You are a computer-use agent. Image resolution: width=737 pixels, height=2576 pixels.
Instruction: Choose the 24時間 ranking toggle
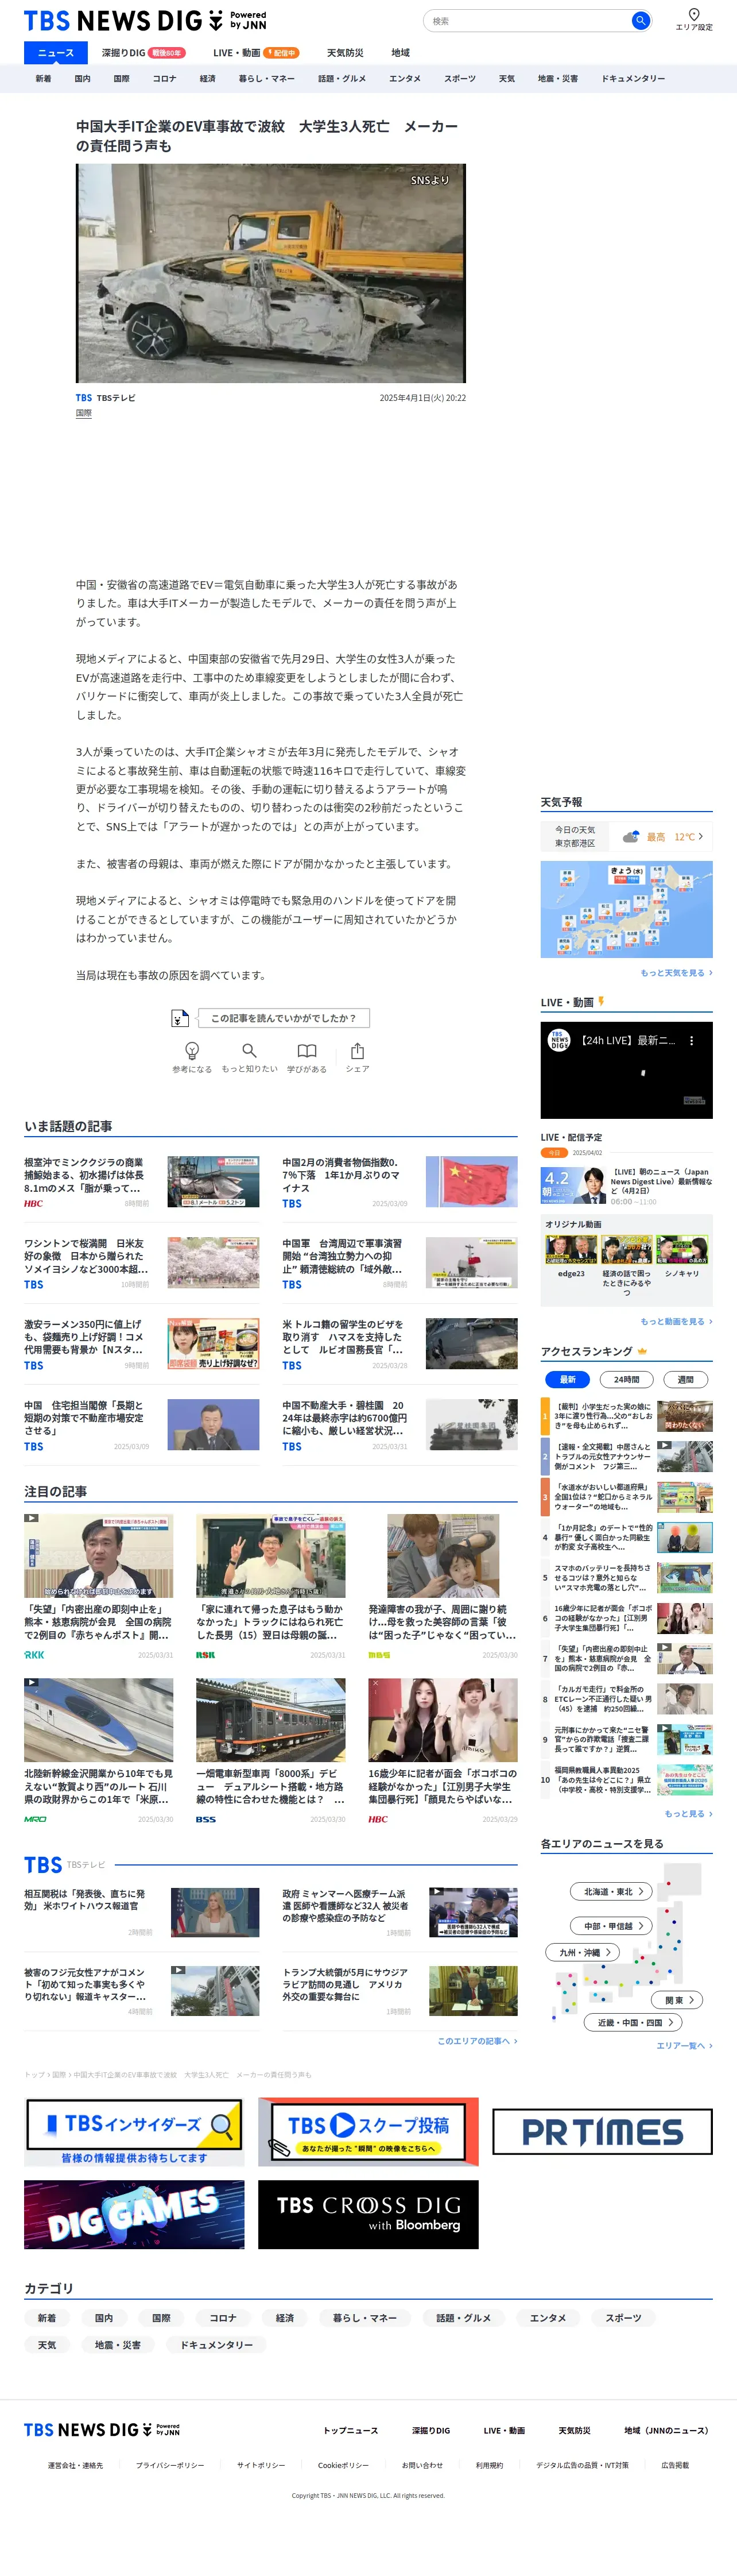click(627, 1380)
